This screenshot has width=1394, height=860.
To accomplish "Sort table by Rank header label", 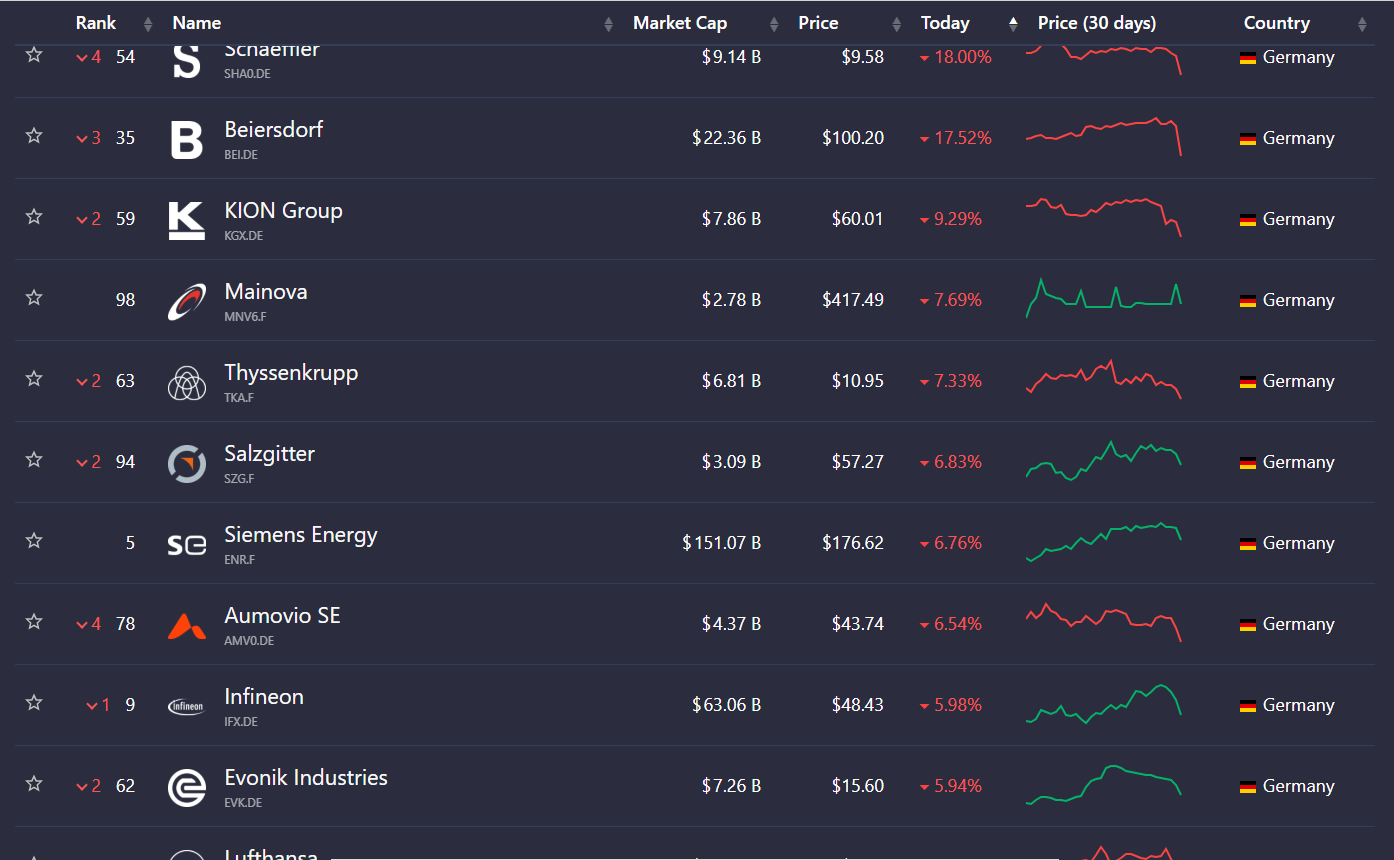I will pyautogui.click(x=96, y=23).
